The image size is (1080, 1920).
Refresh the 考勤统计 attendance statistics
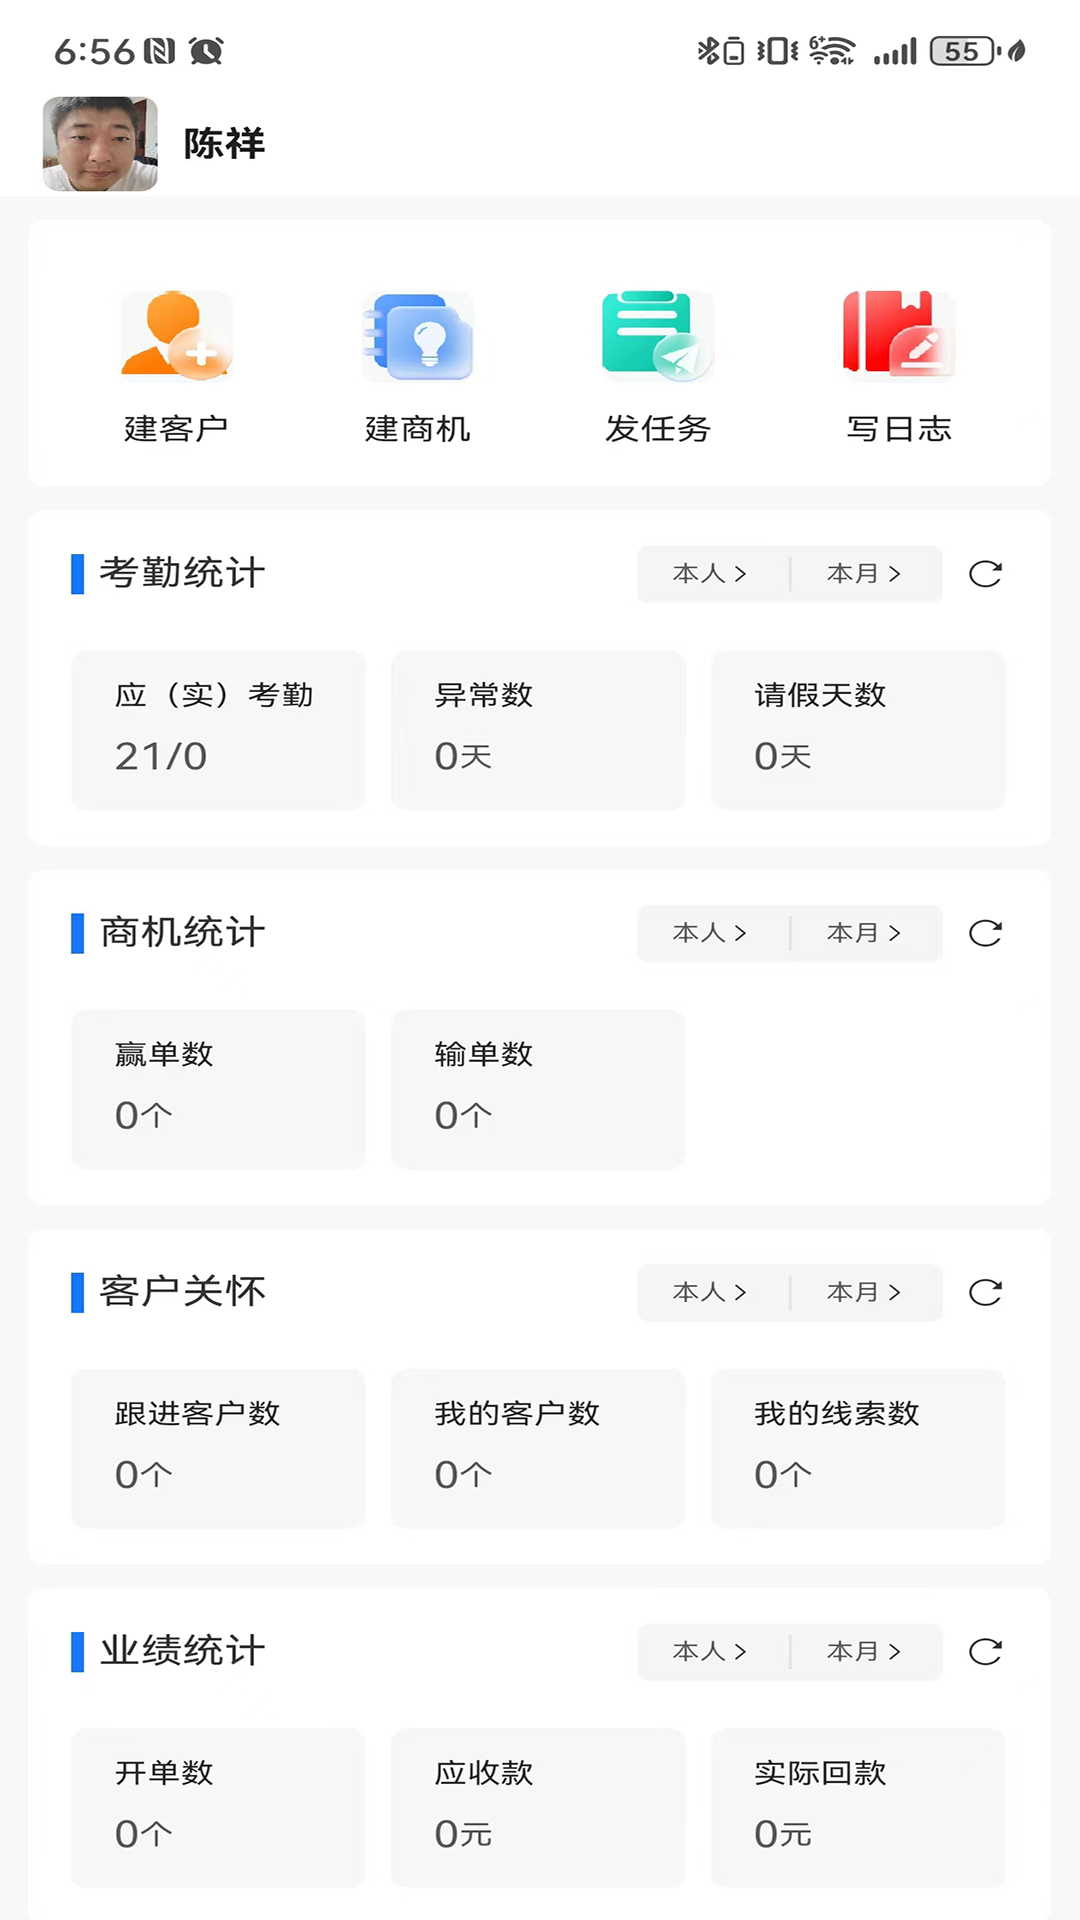point(985,574)
